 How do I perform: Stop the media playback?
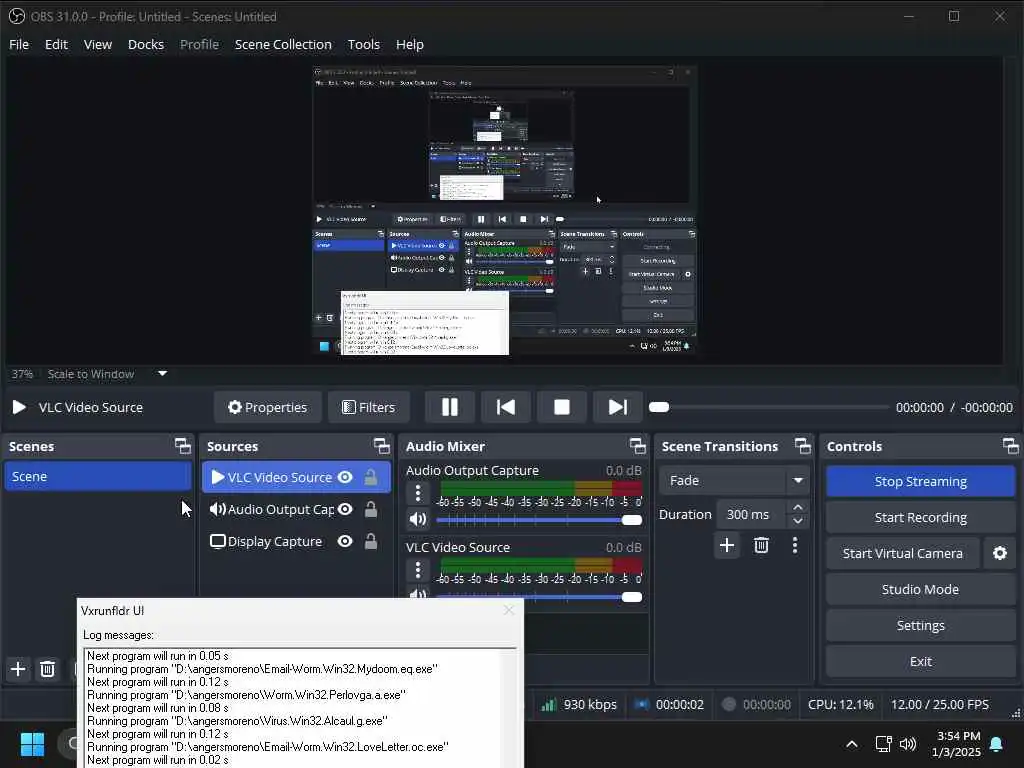click(562, 408)
